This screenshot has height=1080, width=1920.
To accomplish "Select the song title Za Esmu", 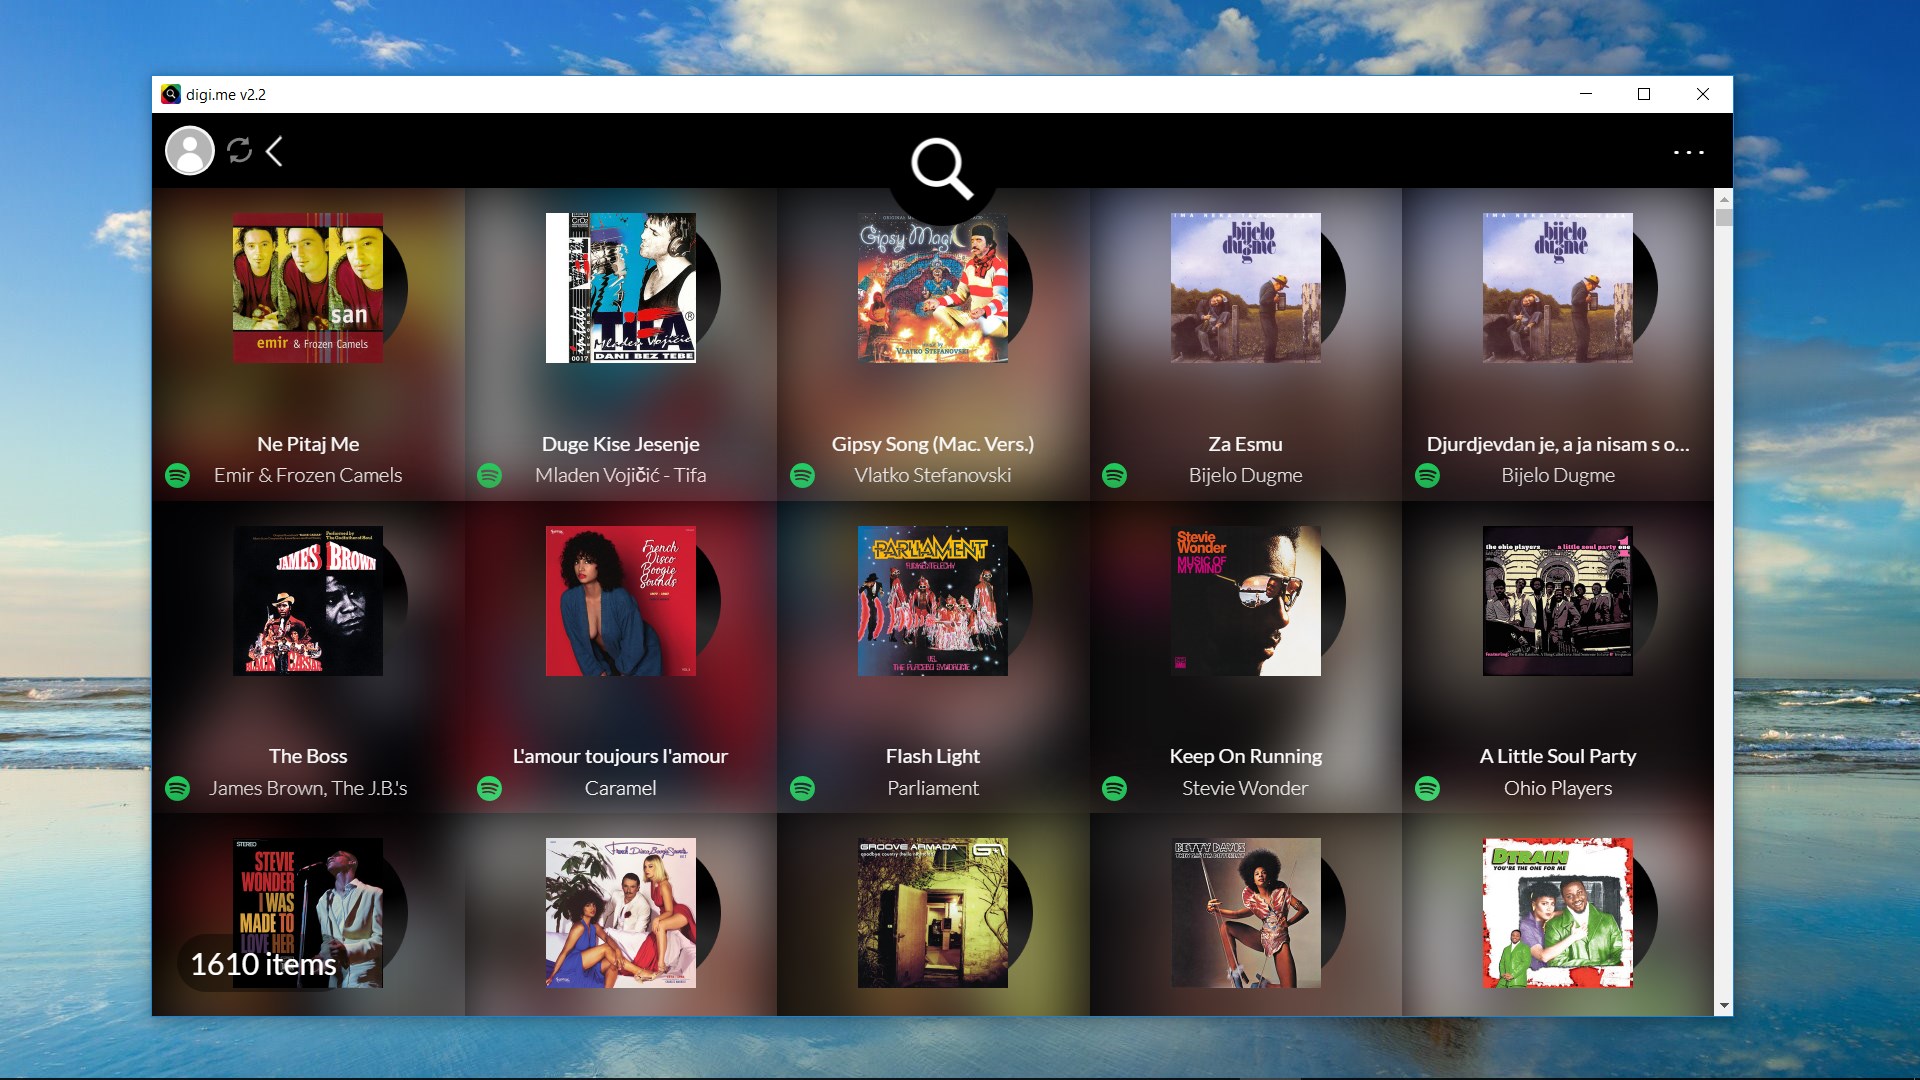I will pos(1246,444).
